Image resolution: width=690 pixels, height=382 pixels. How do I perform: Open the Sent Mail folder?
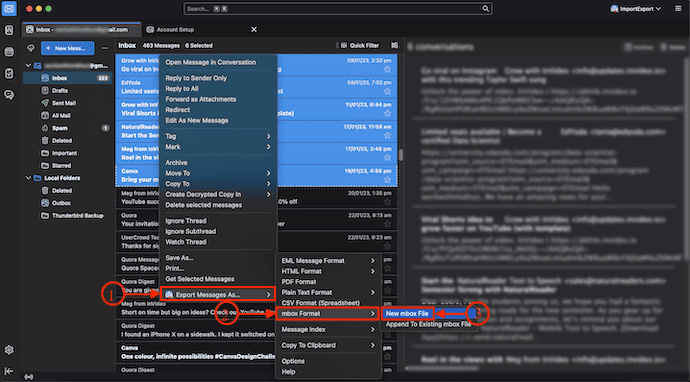[67, 103]
